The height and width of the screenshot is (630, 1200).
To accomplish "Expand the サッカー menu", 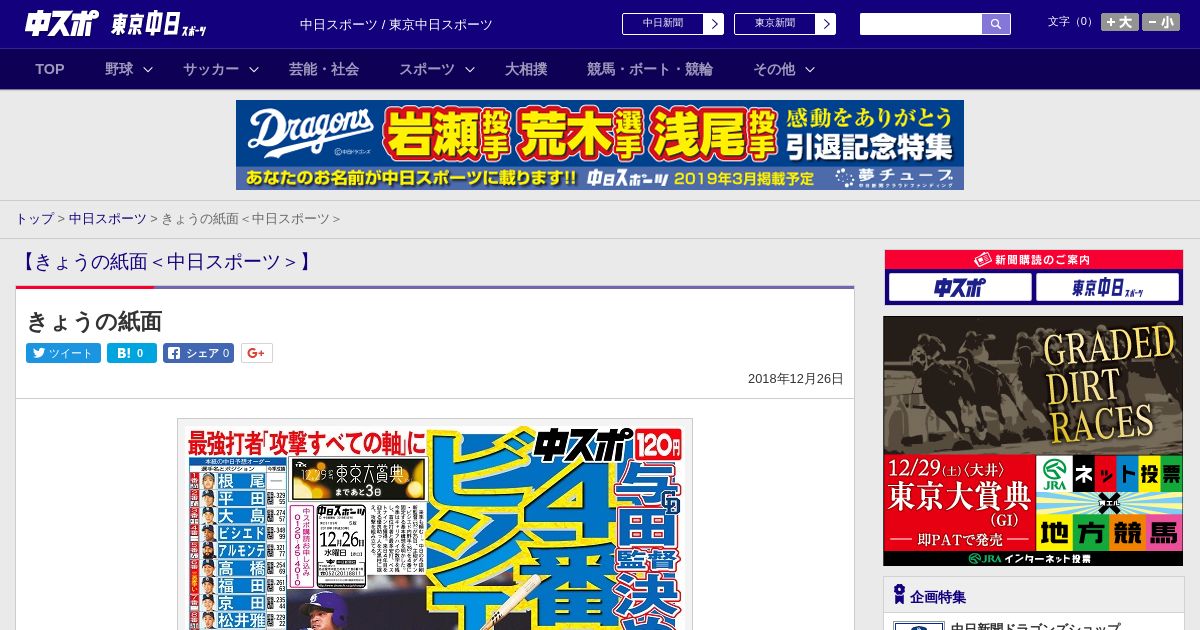I will coord(221,69).
